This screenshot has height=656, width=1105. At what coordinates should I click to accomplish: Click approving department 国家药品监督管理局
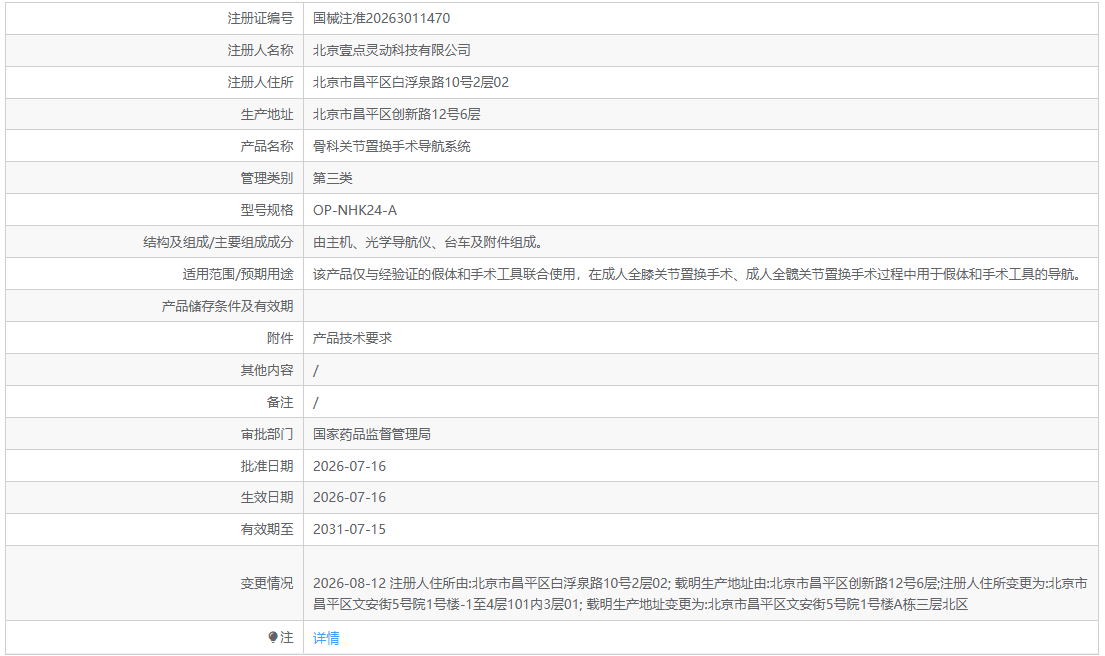coord(372,434)
